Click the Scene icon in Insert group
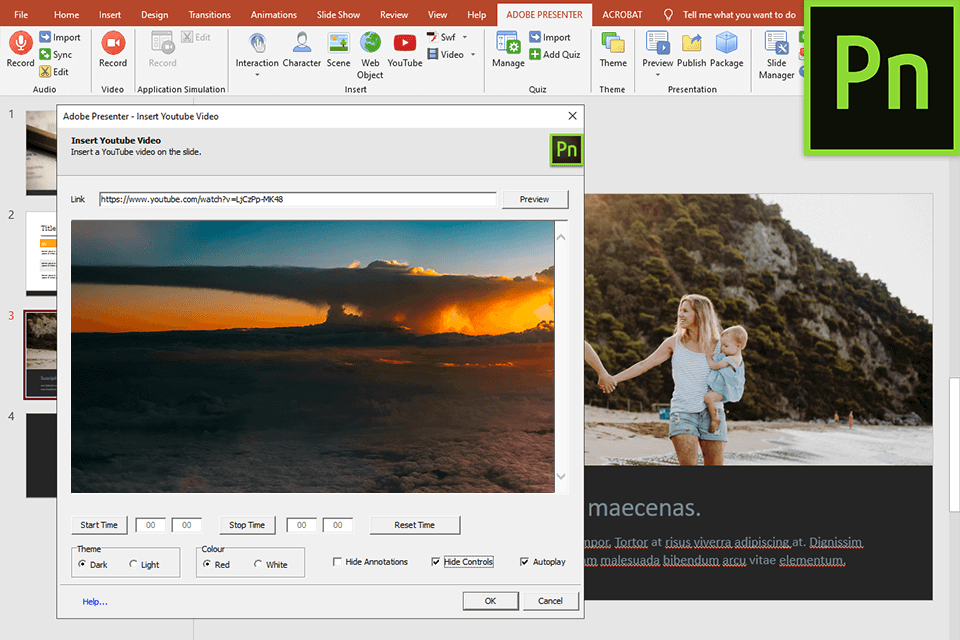This screenshot has width=960, height=640. tap(339, 43)
